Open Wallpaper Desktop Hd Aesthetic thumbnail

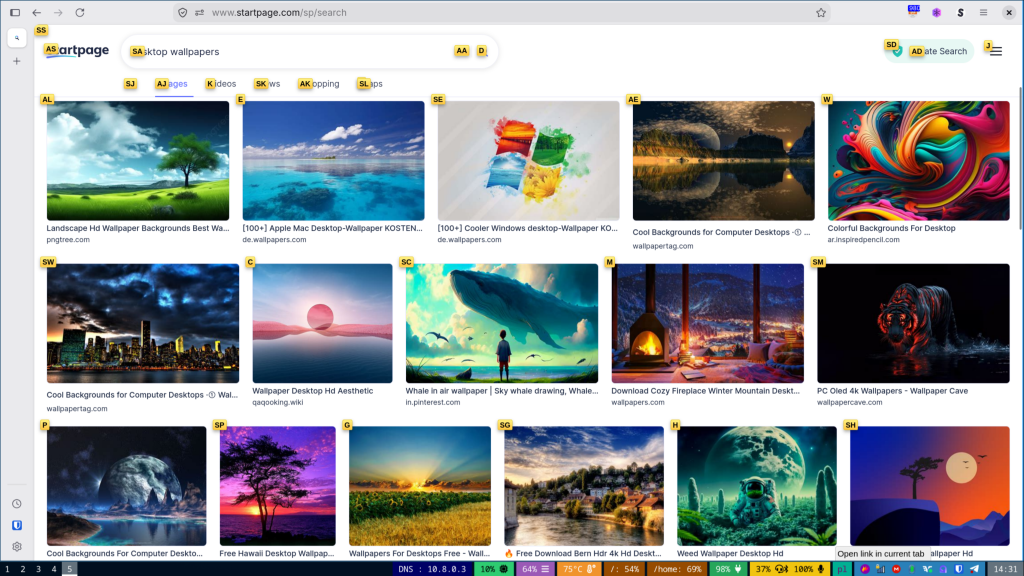[323, 323]
